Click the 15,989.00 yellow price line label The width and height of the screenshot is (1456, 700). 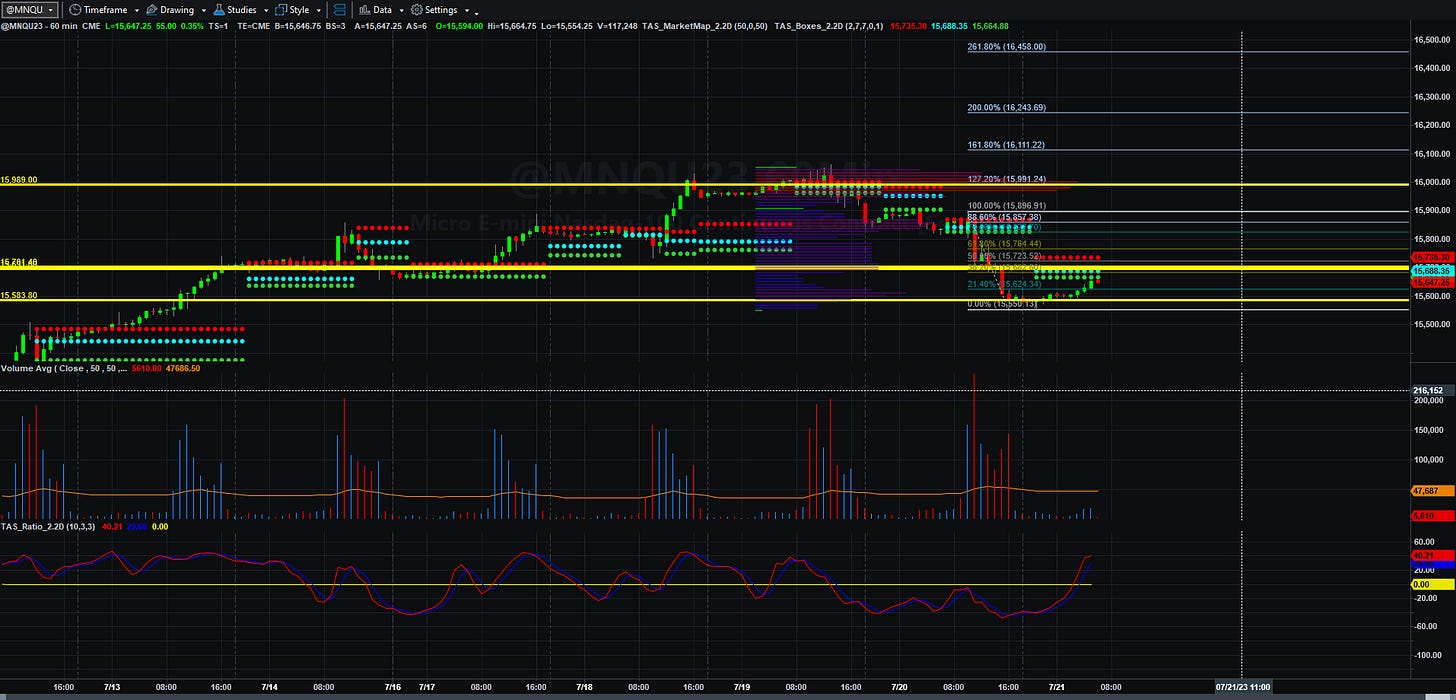[x=20, y=180]
